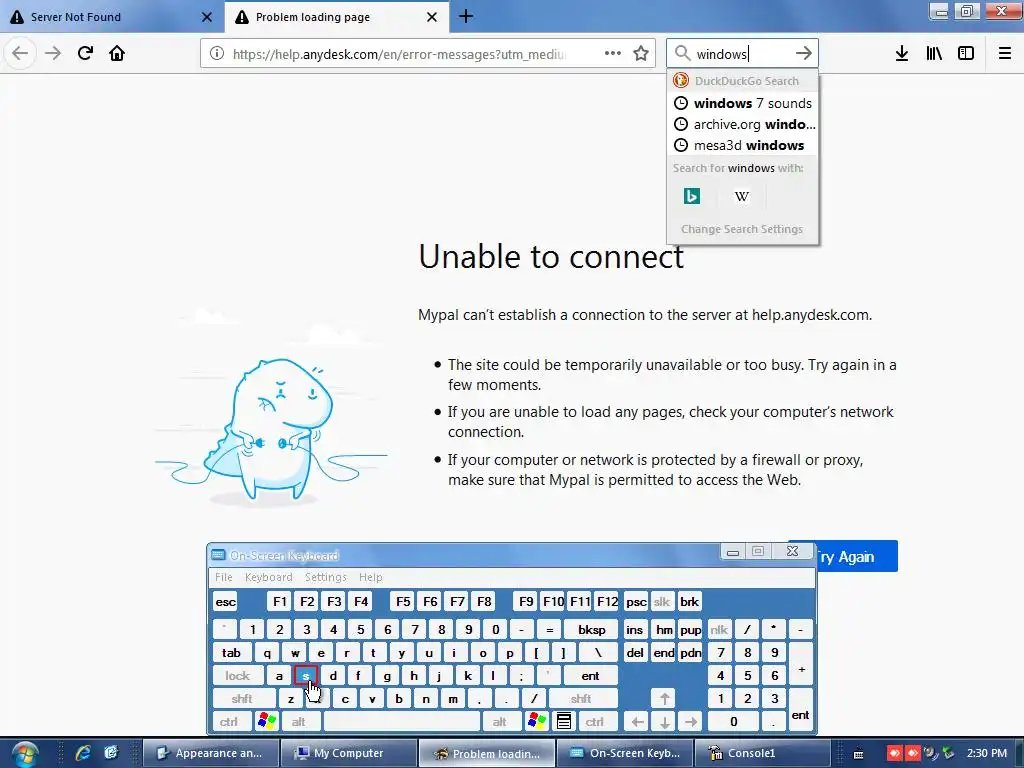Choose 'archive.org windo...' suggestion
This screenshot has height=768, width=1024.
[743, 124]
